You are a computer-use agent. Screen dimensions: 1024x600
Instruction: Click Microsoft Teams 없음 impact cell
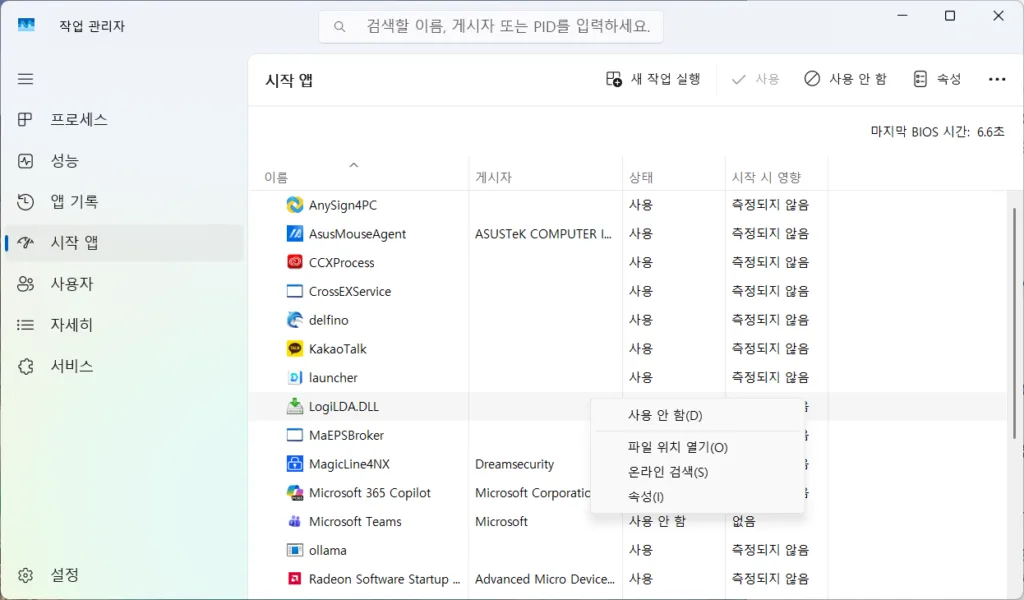coord(743,522)
